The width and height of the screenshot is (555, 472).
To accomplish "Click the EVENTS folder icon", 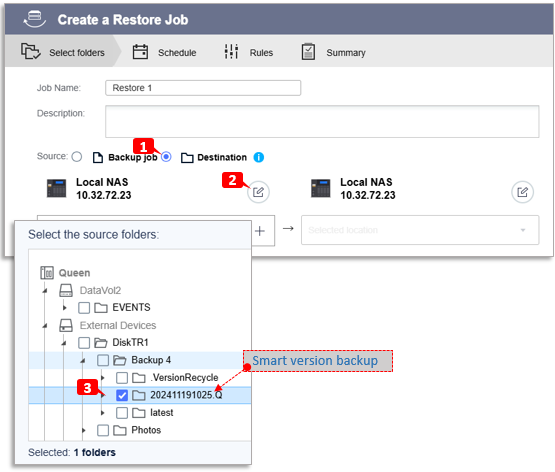I will tap(101, 308).
